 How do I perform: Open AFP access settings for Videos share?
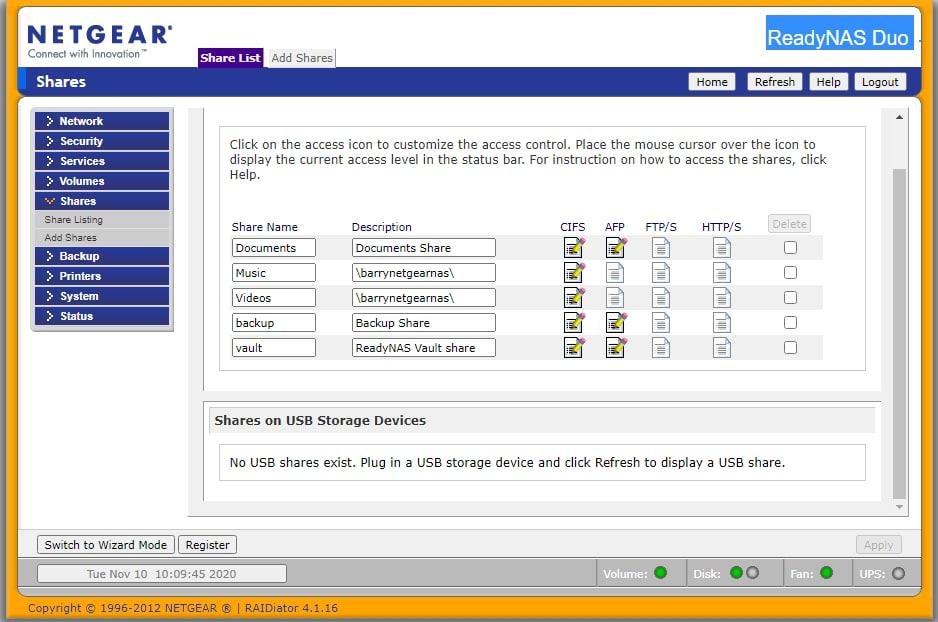tap(615, 298)
